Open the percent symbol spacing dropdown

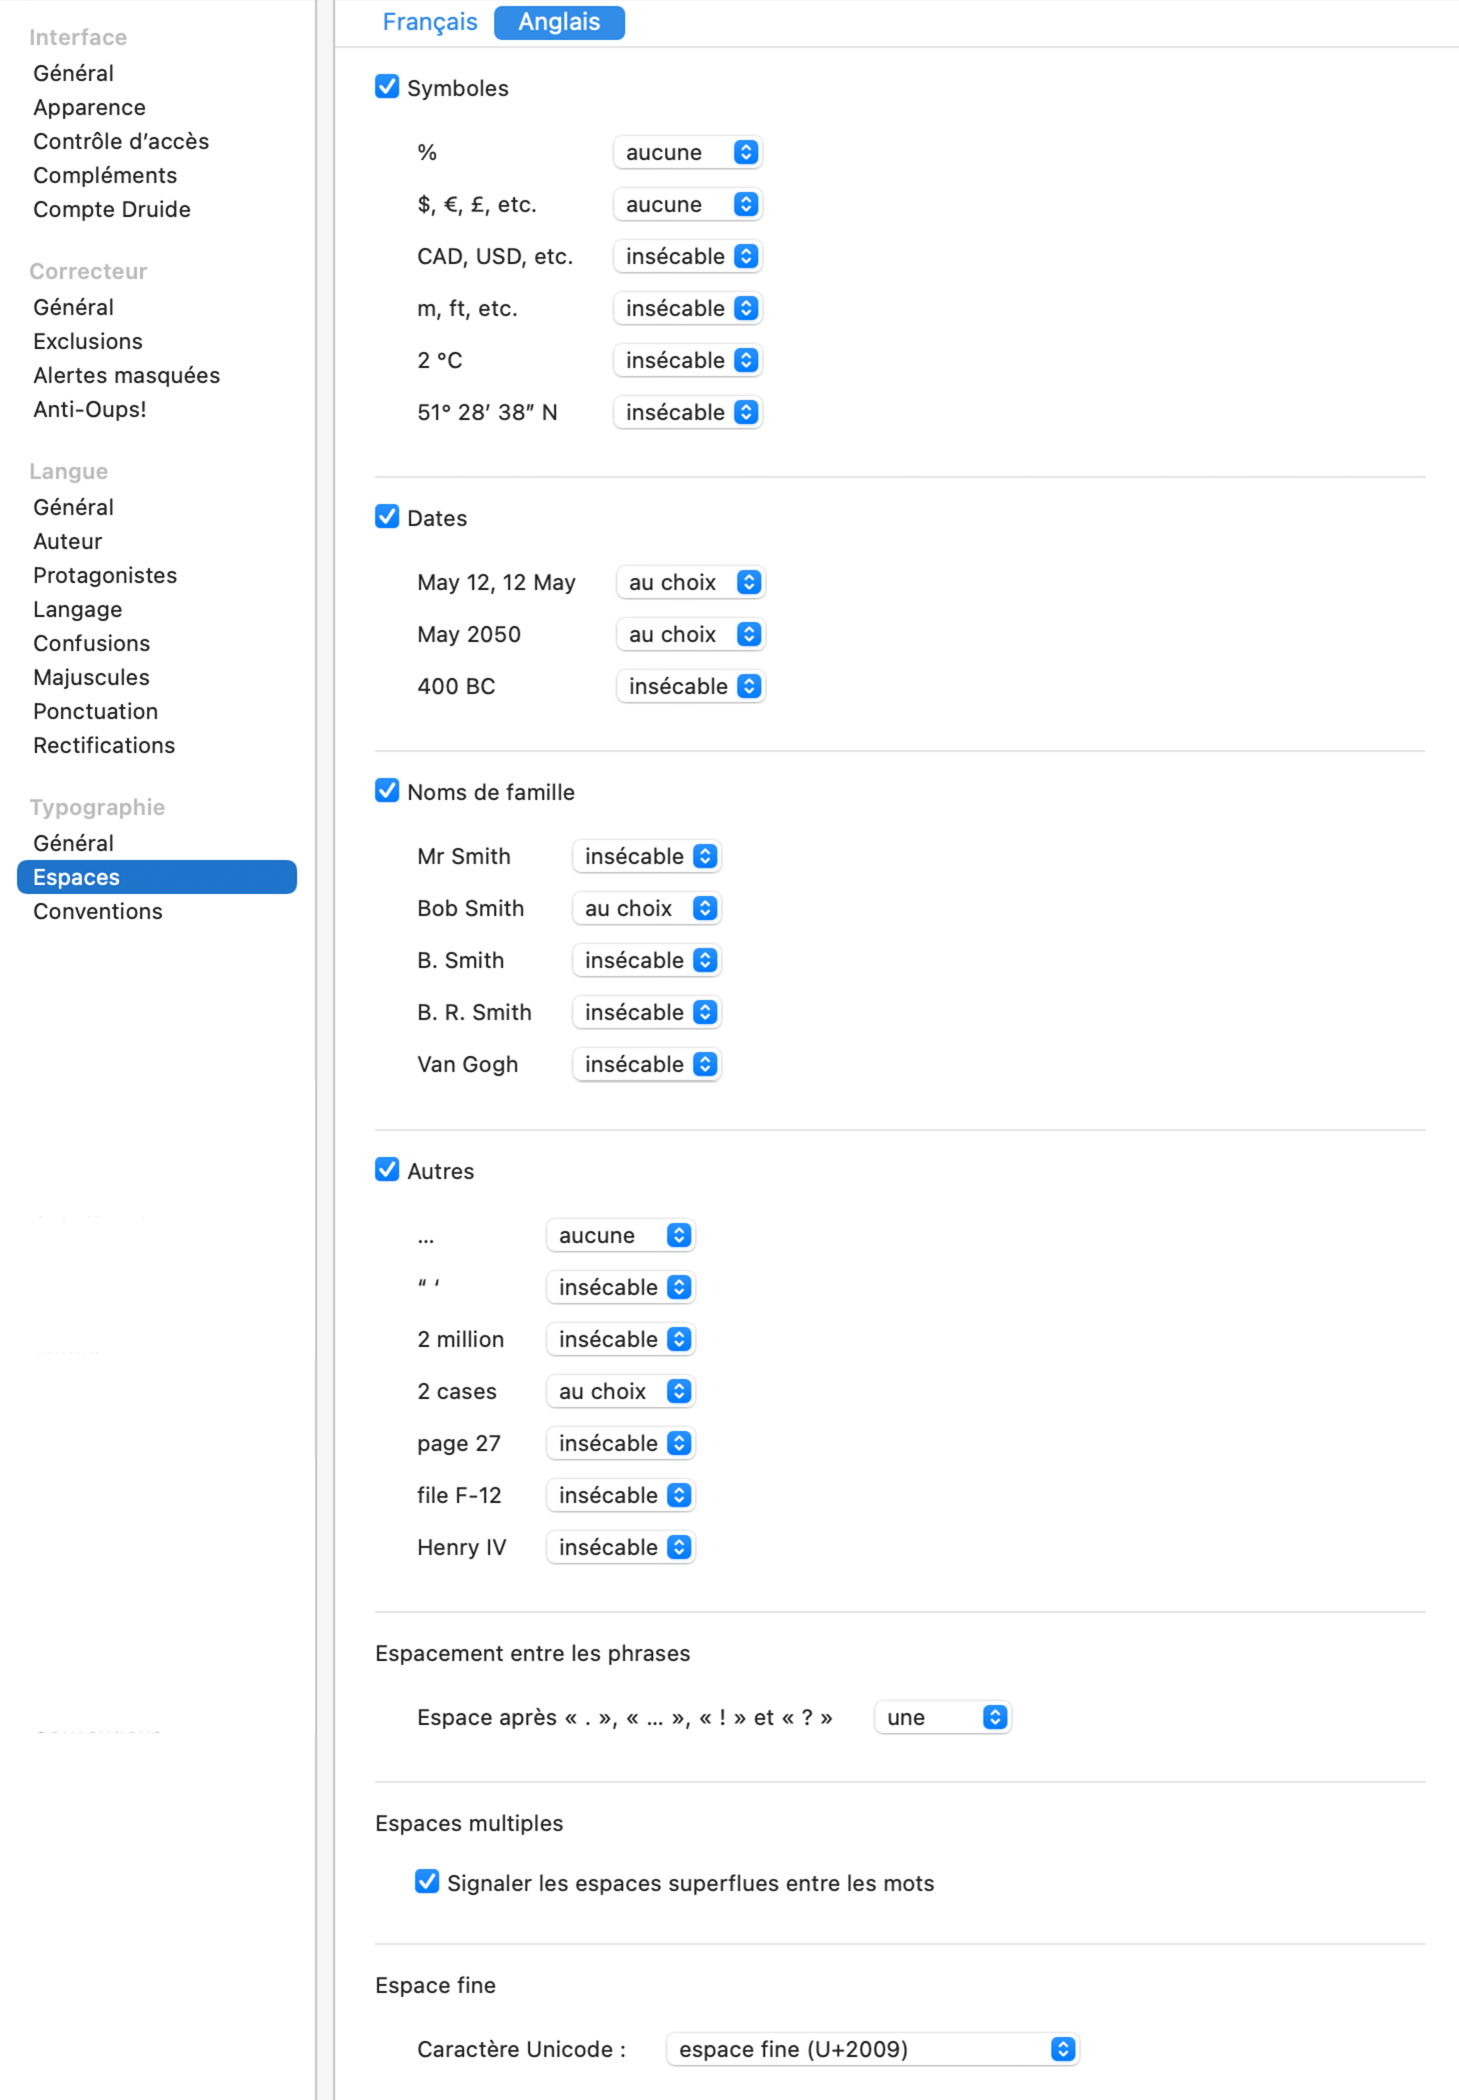(x=688, y=152)
